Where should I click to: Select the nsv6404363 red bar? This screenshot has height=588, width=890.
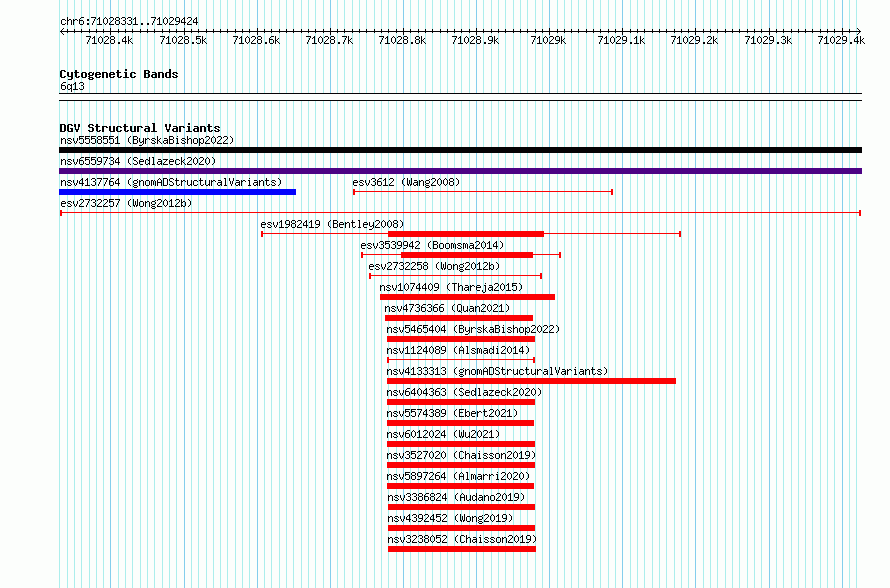click(x=461, y=402)
